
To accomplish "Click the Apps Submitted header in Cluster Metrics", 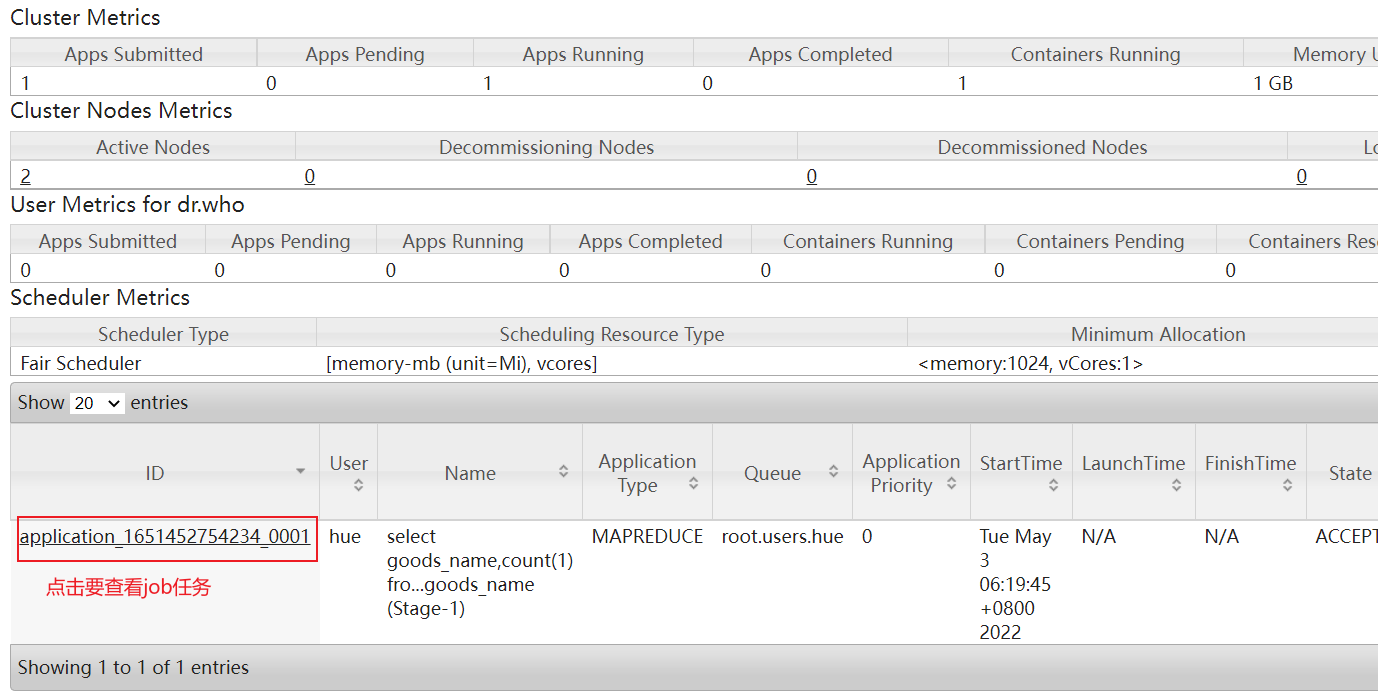I will pos(134,54).
